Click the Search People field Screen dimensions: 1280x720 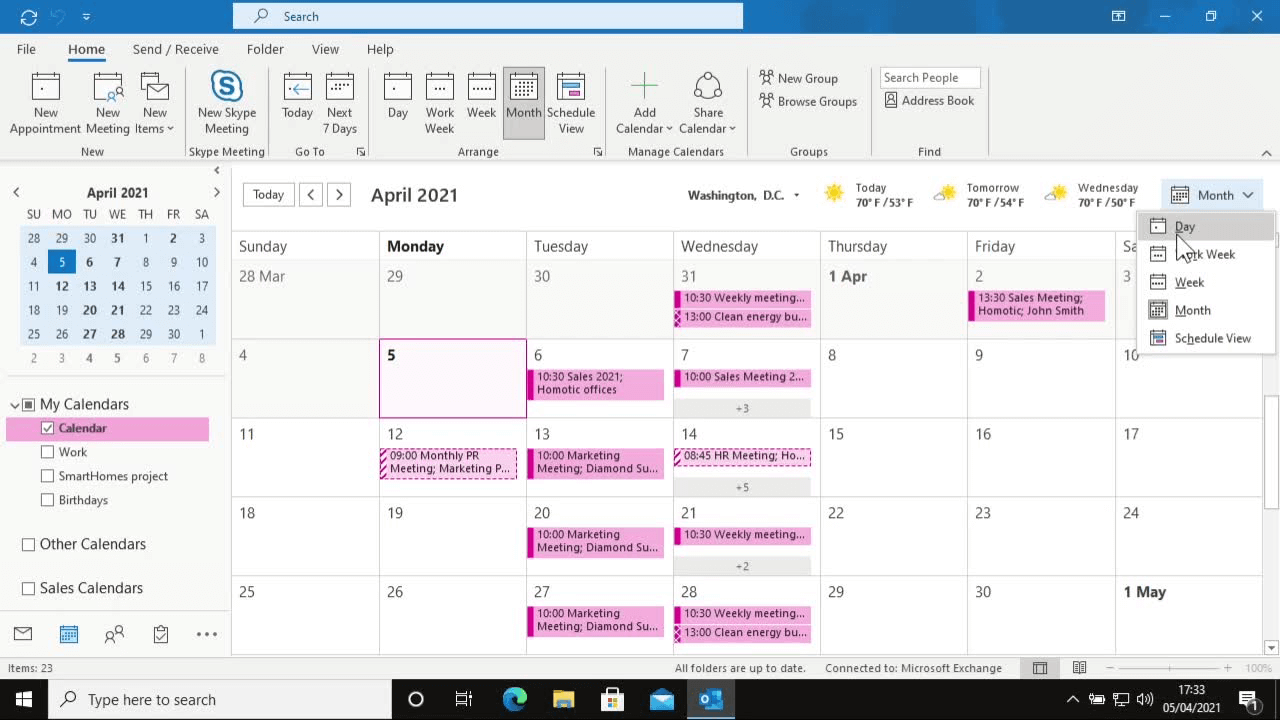929,77
